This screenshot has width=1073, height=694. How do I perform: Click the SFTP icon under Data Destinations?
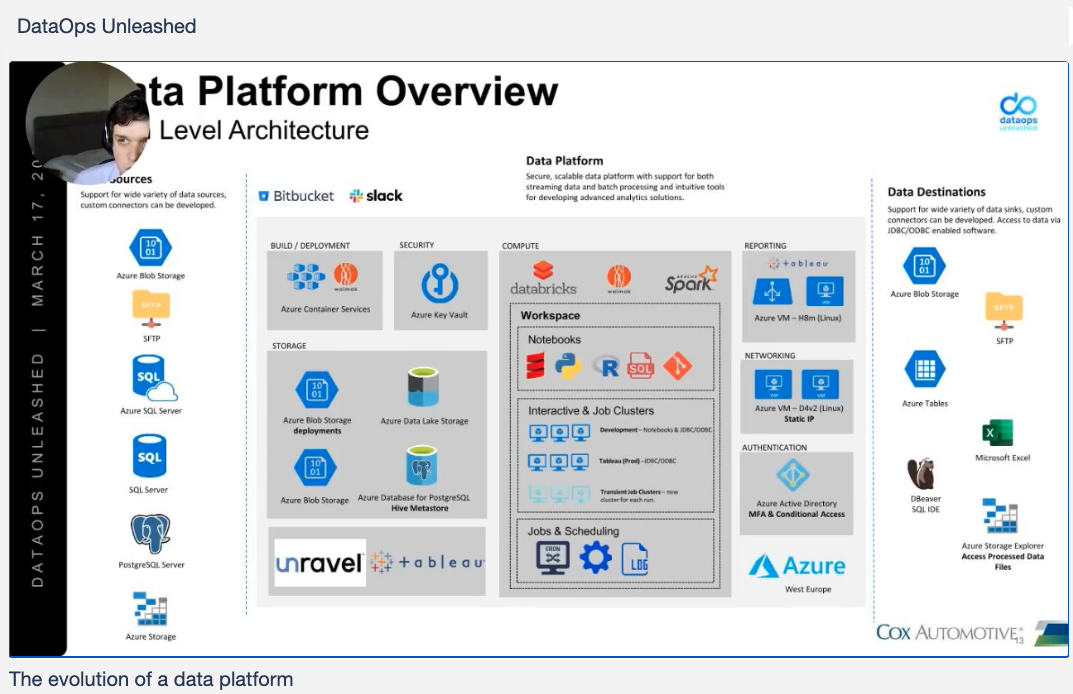click(1004, 311)
